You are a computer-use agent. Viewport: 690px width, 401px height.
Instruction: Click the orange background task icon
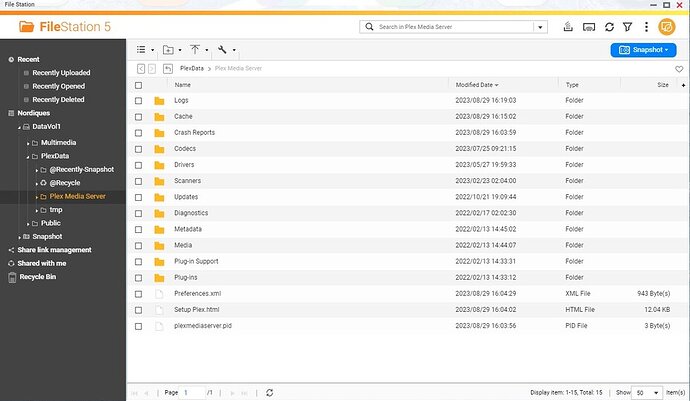pos(667,27)
